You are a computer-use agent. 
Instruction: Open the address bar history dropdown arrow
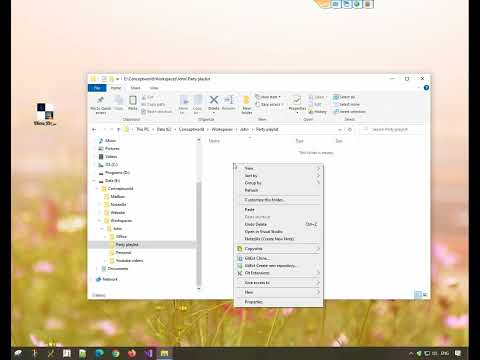click(x=340, y=129)
